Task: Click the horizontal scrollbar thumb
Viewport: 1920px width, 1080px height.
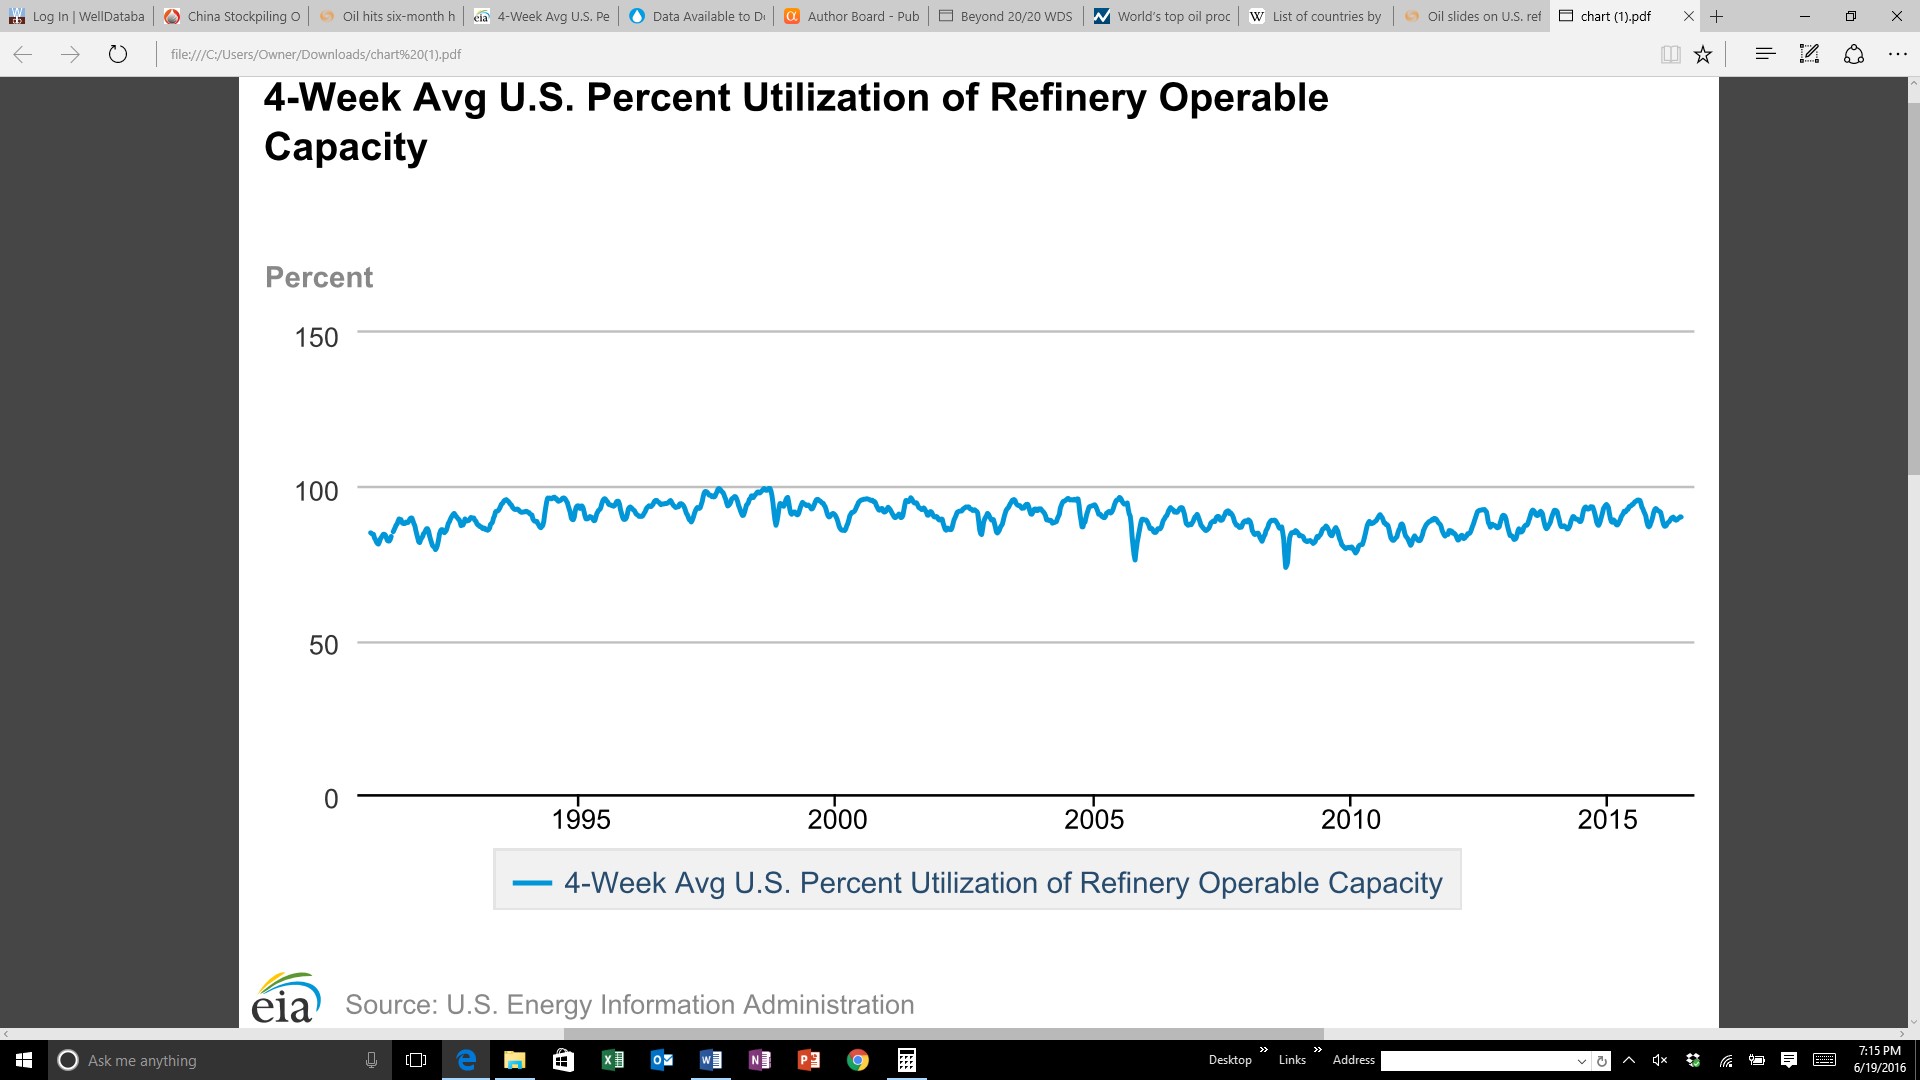Action: 943,1034
